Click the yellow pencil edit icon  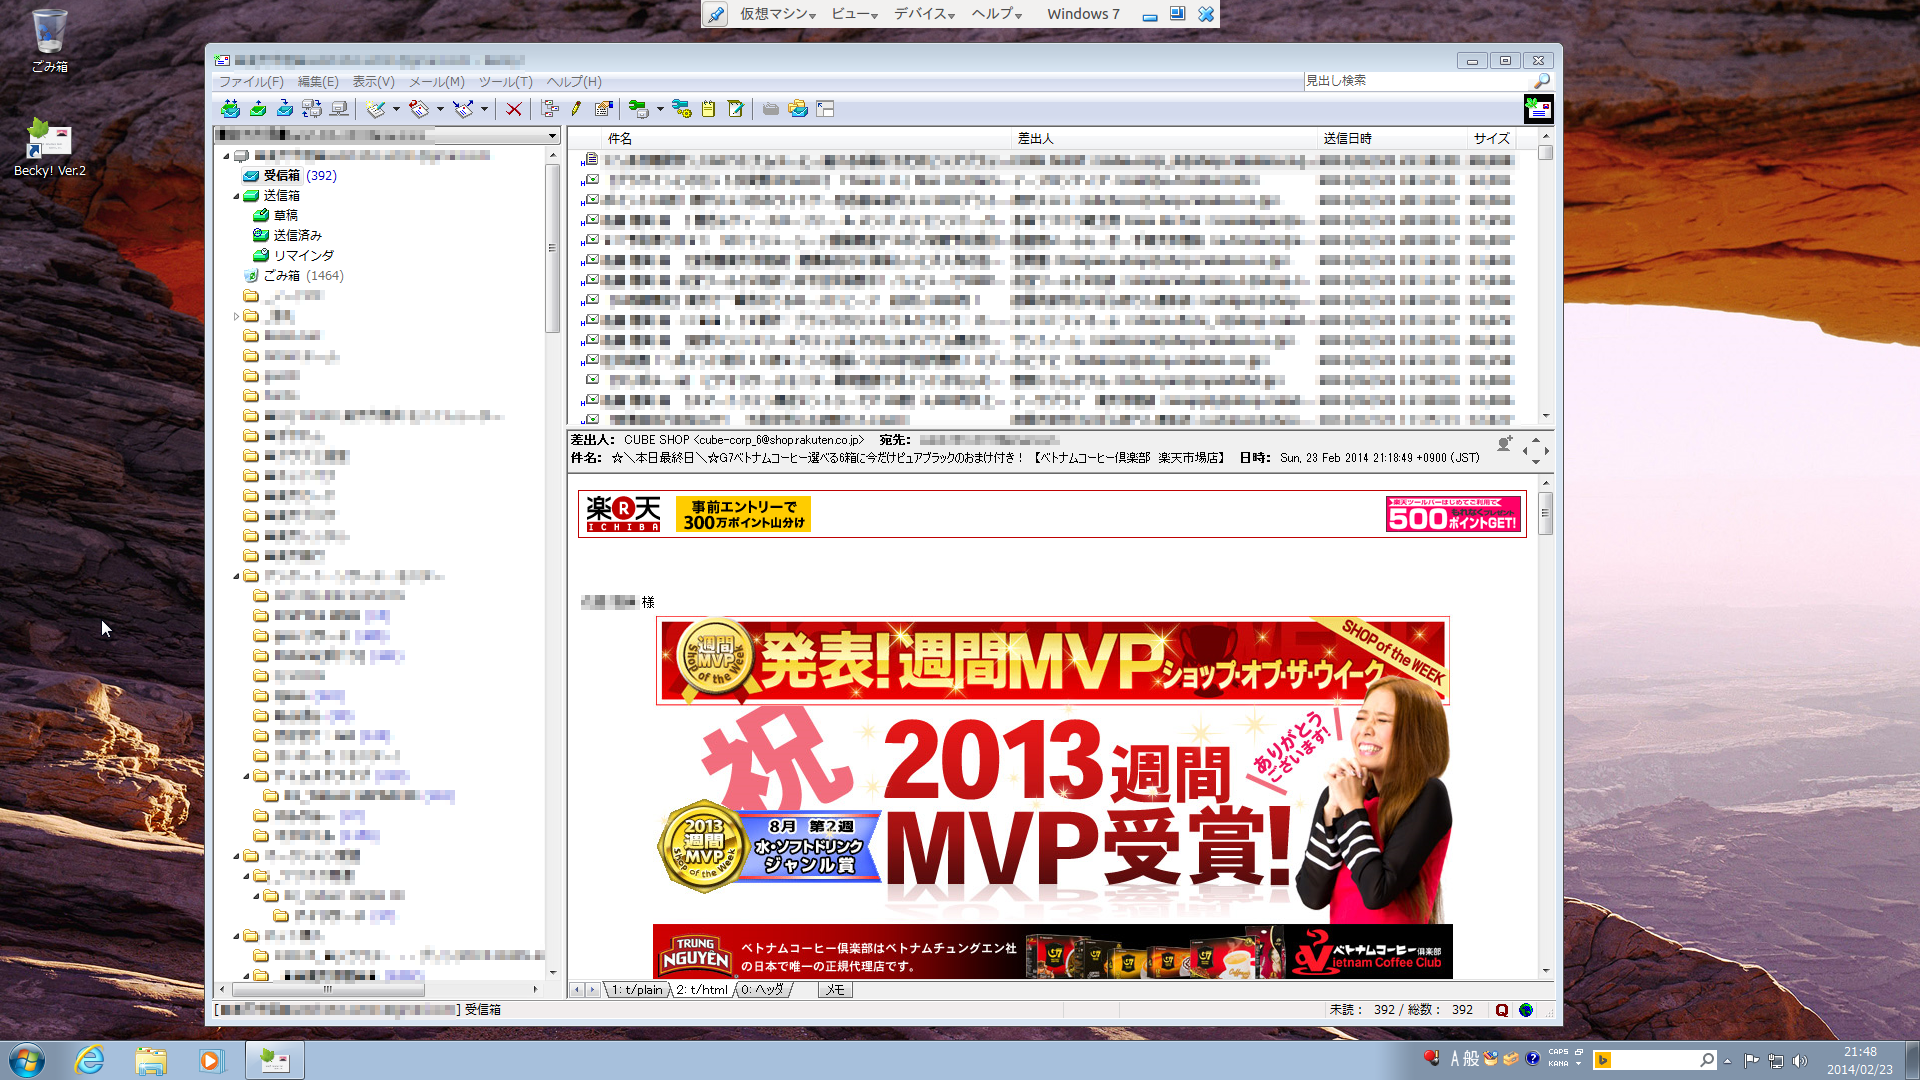point(576,109)
